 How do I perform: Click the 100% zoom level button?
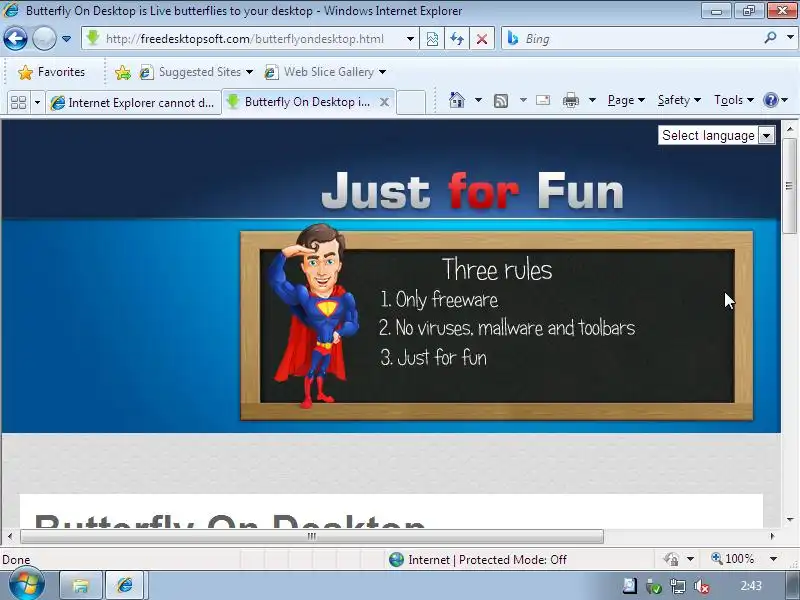click(x=733, y=559)
